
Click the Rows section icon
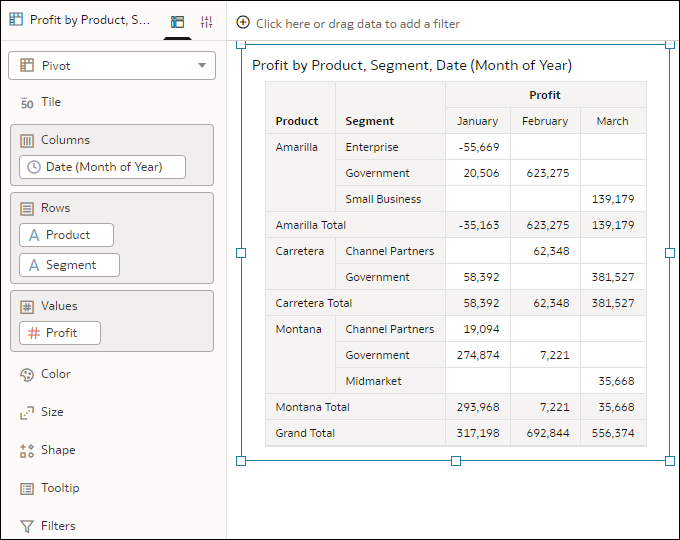pos(28,209)
